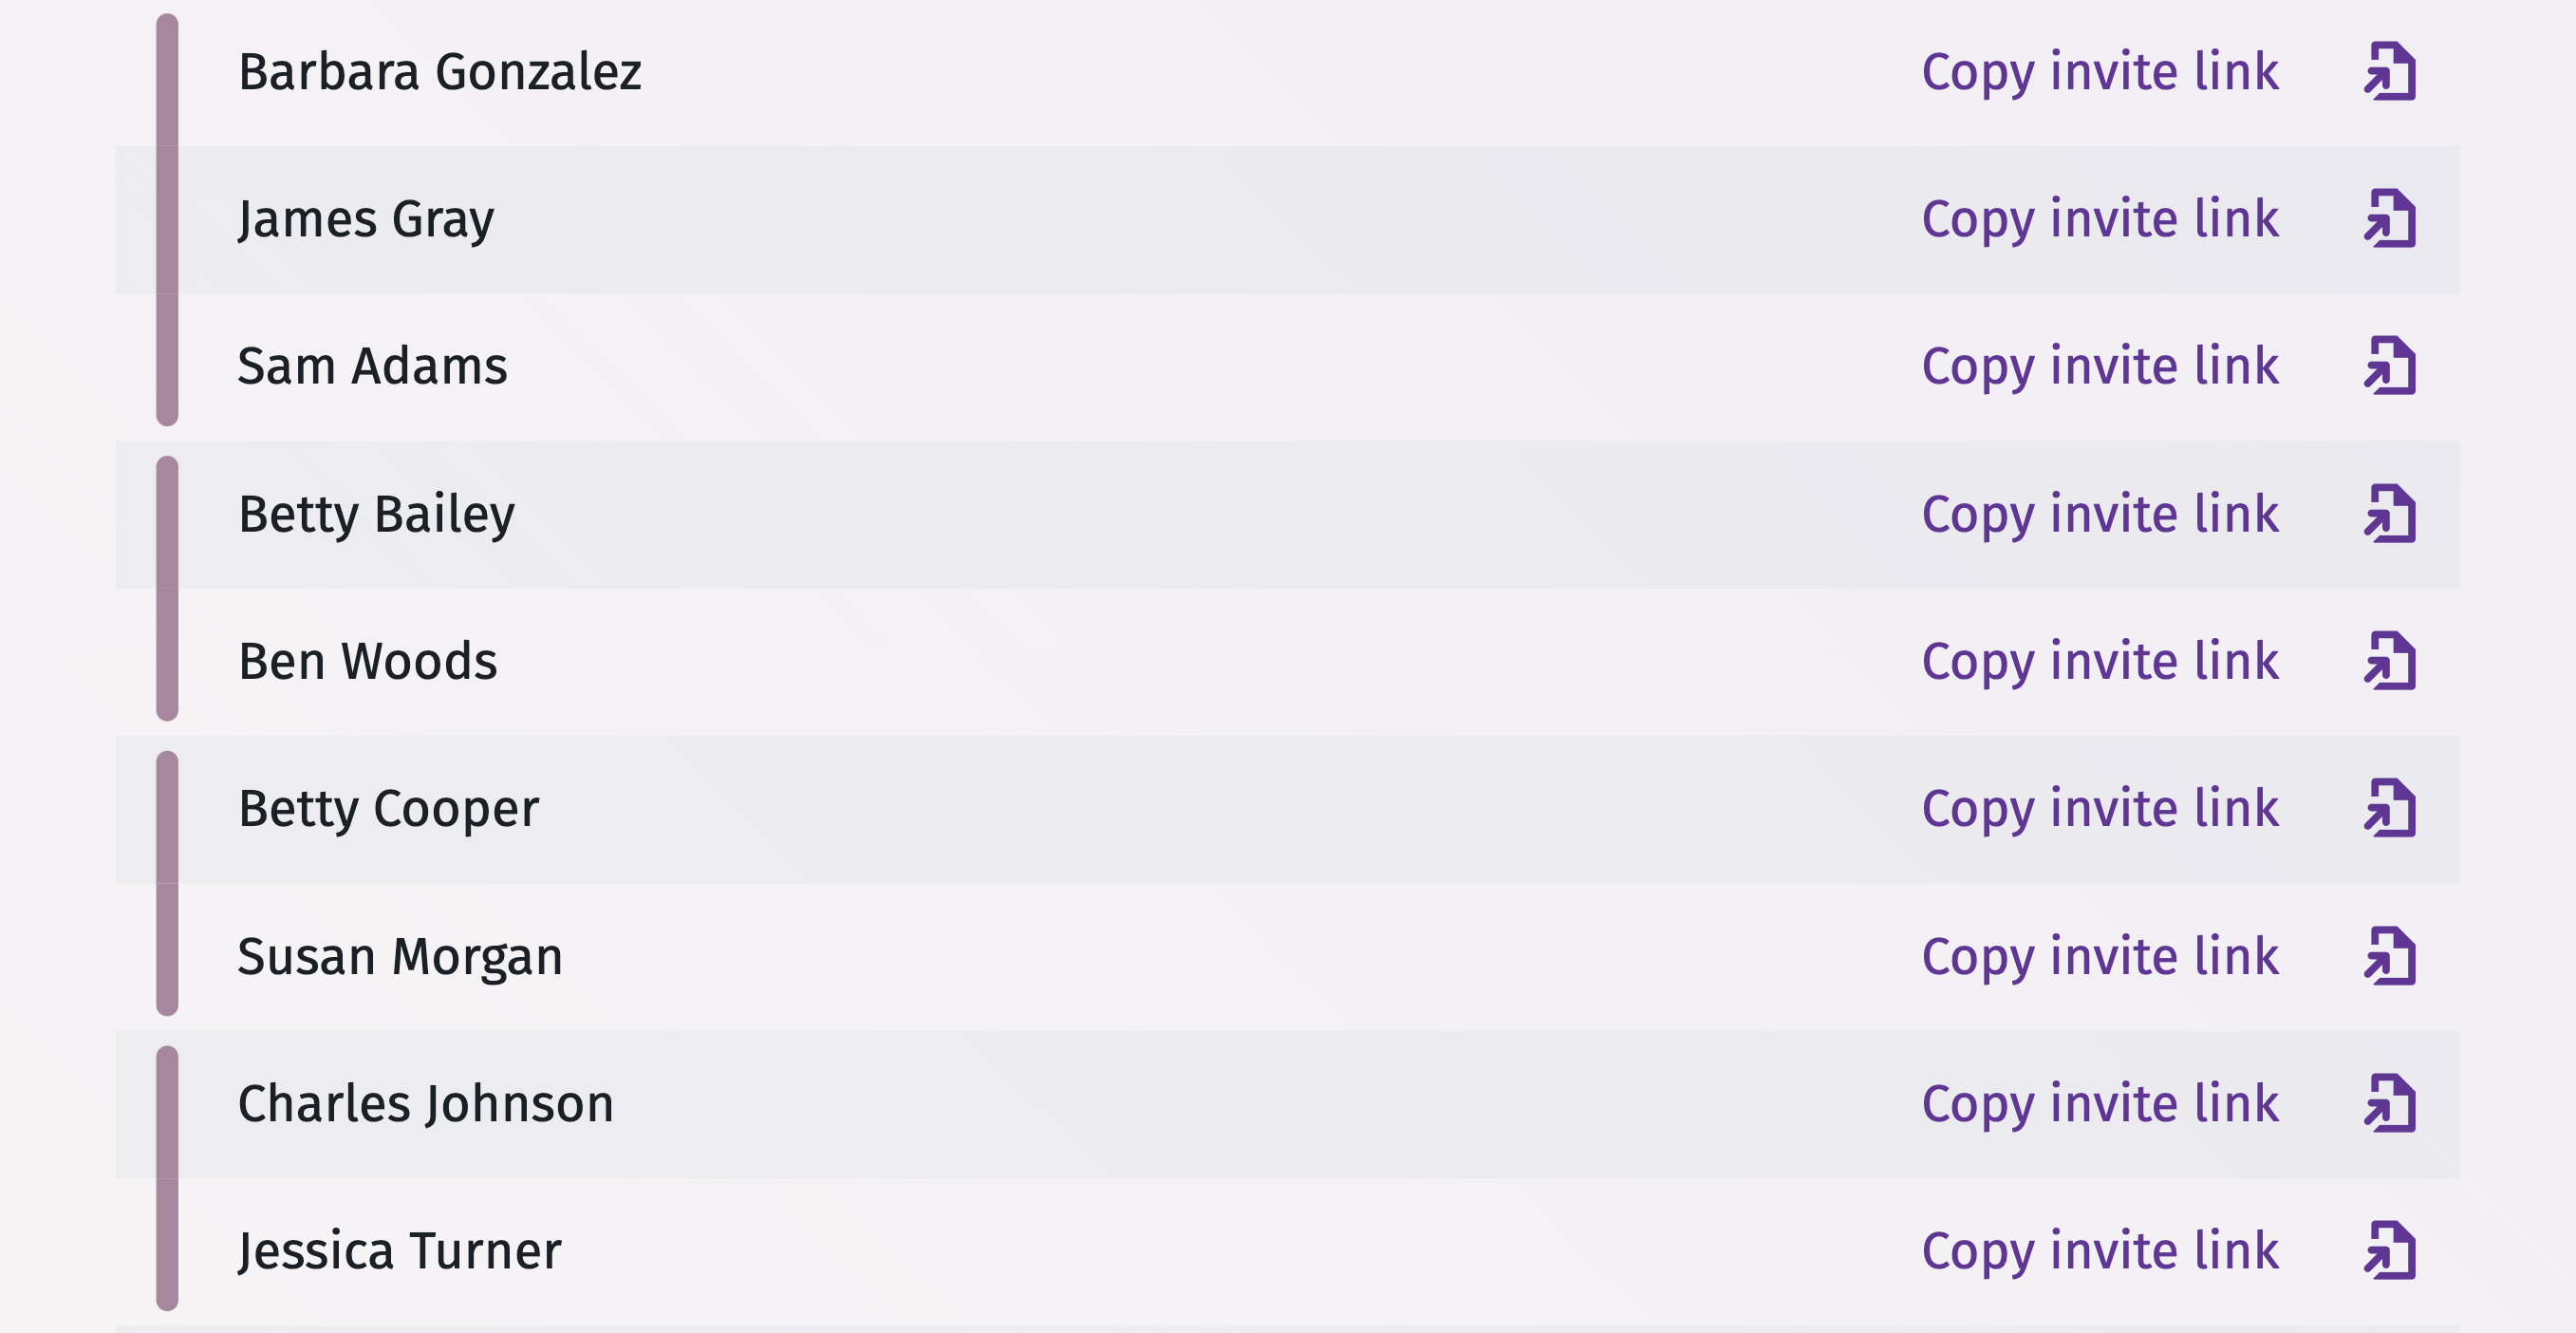Select the Charles Johnson name entry

pyautogui.click(x=426, y=1104)
